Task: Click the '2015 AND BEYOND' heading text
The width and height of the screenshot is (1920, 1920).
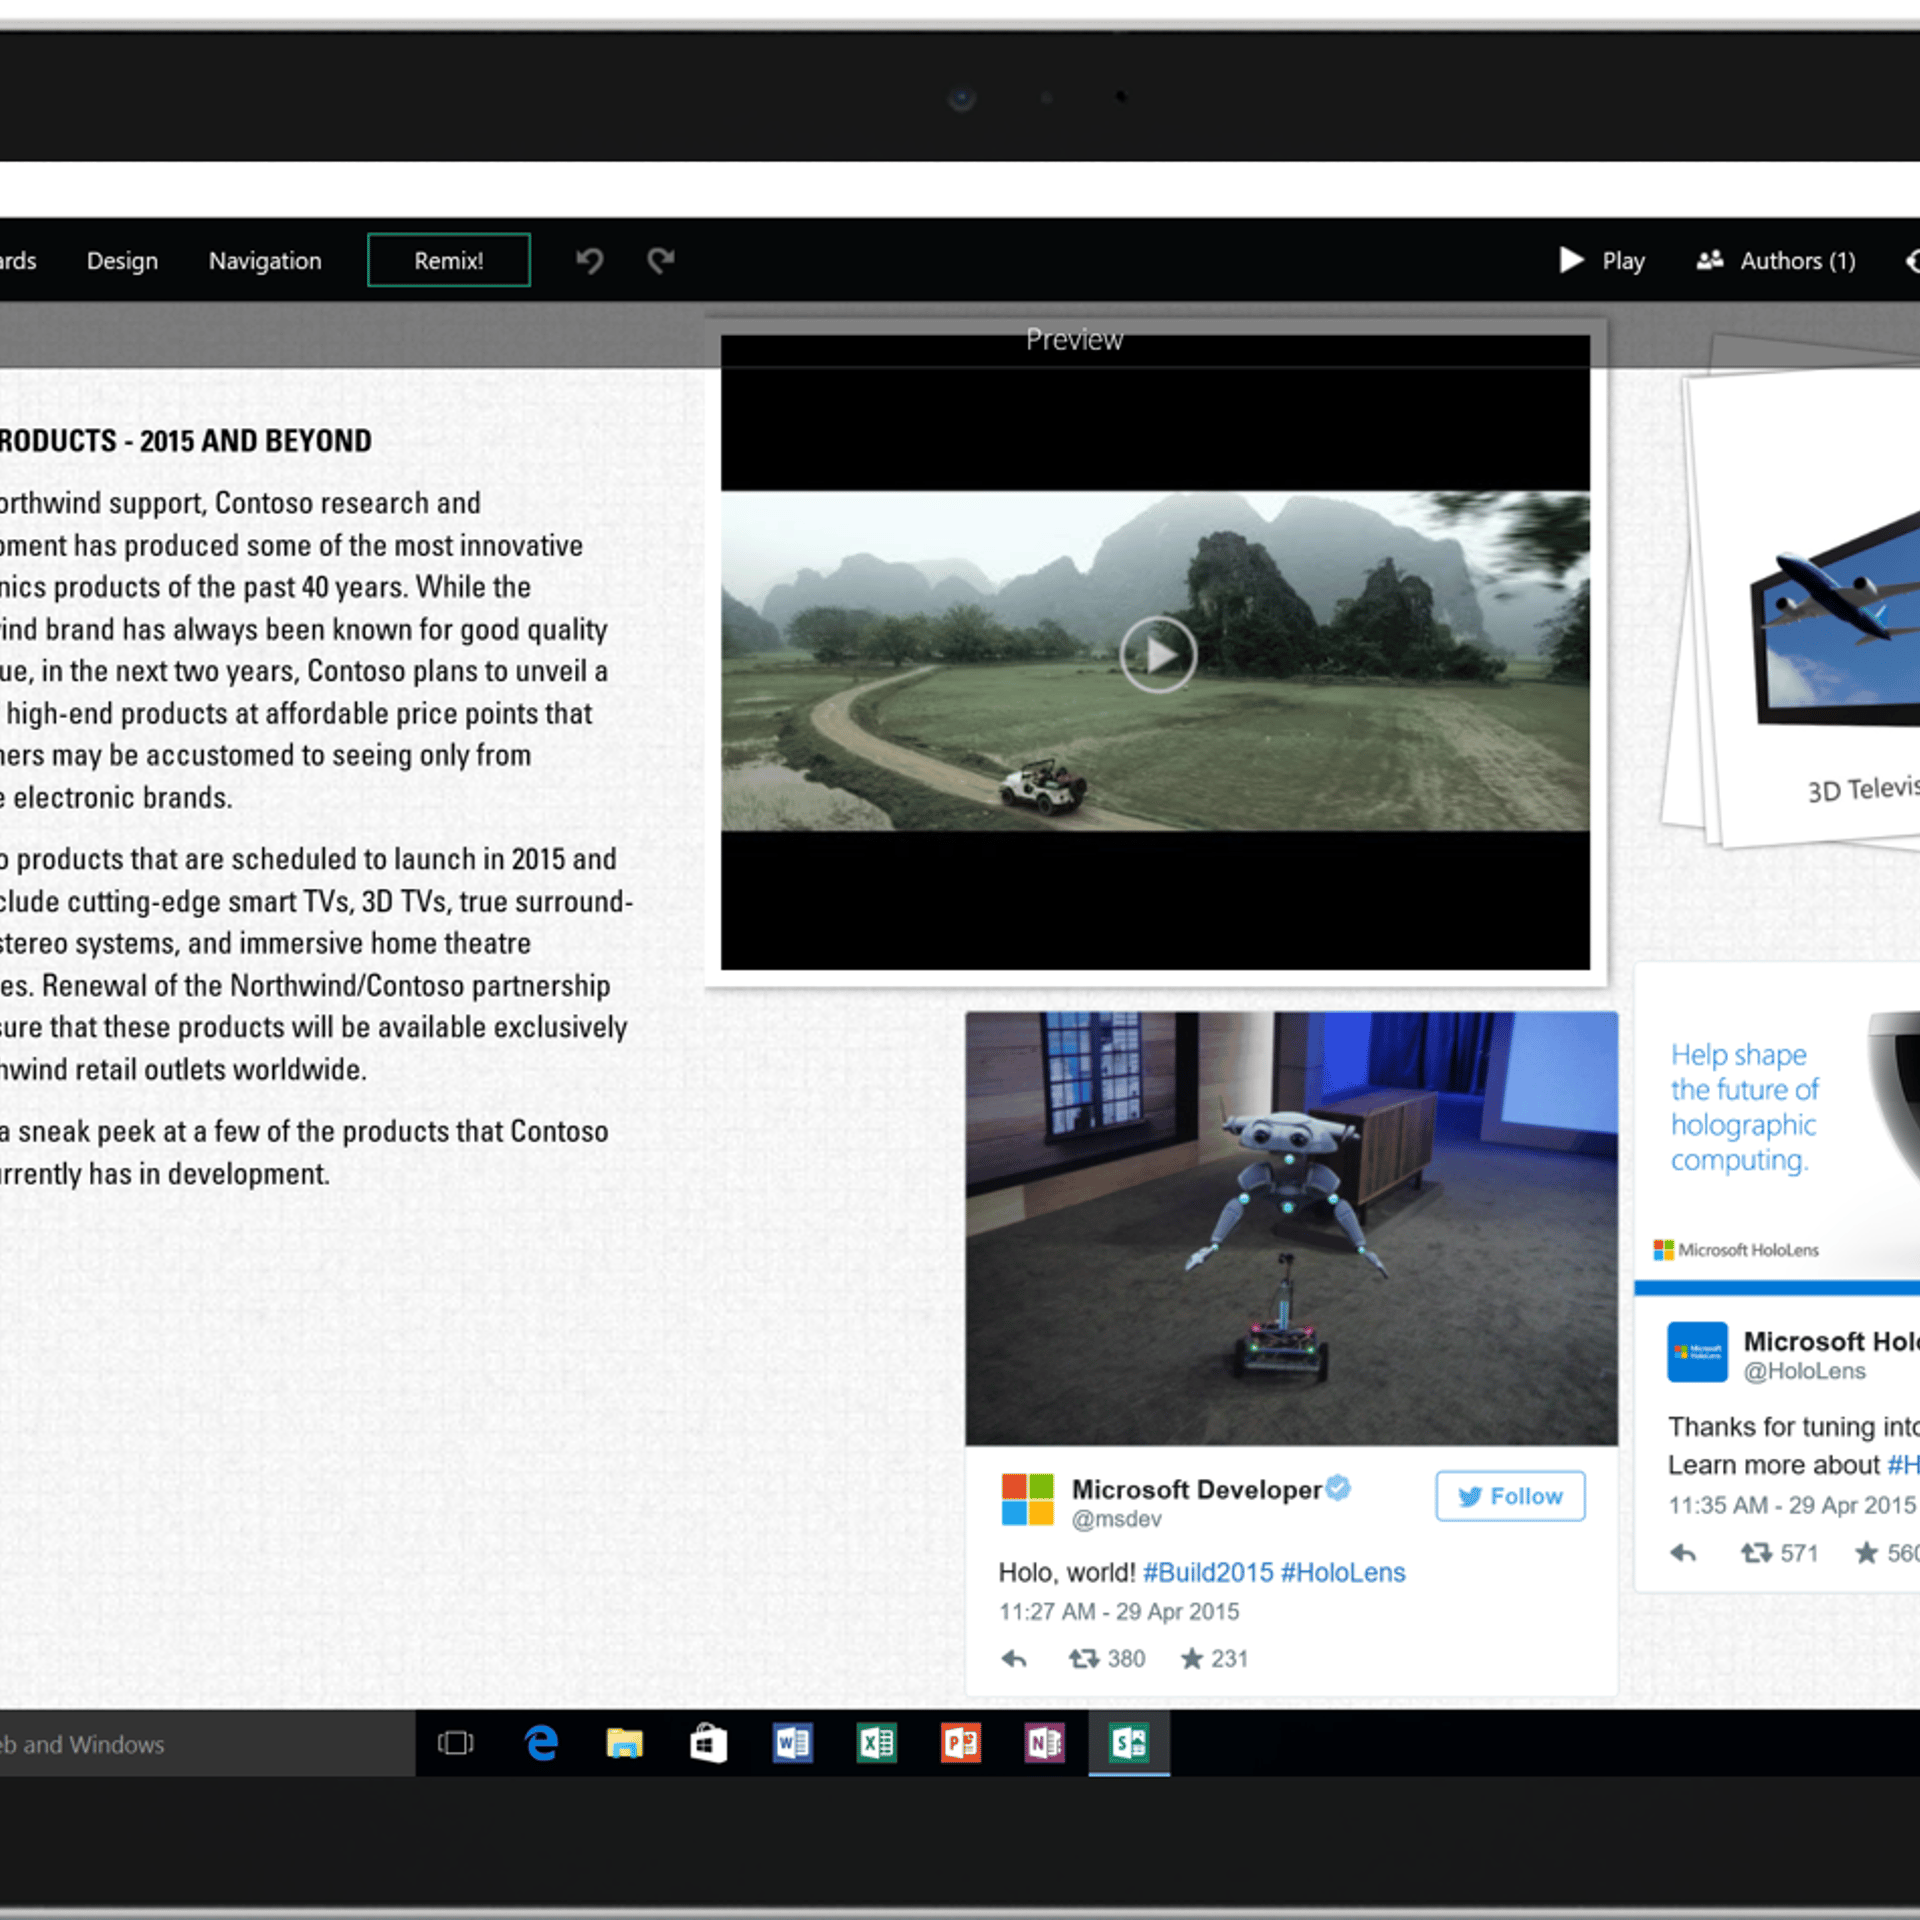Action: coord(255,441)
